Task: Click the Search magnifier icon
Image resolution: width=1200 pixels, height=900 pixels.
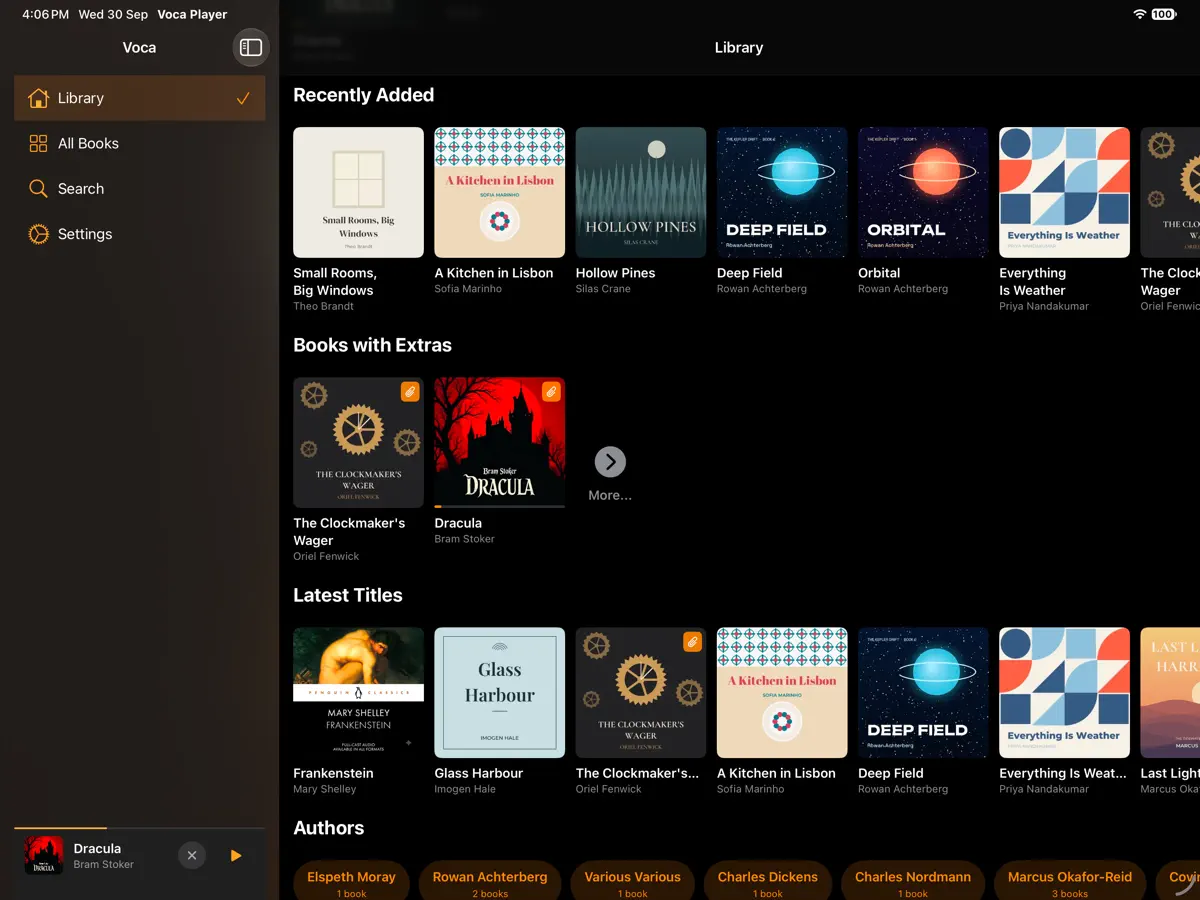Action: pyautogui.click(x=38, y=188)
